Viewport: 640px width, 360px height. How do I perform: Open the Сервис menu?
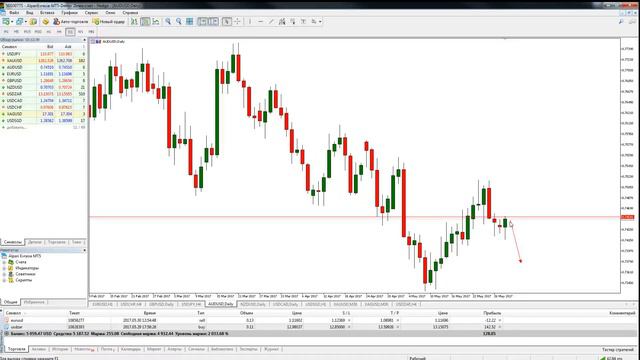[x=91, y=13]
